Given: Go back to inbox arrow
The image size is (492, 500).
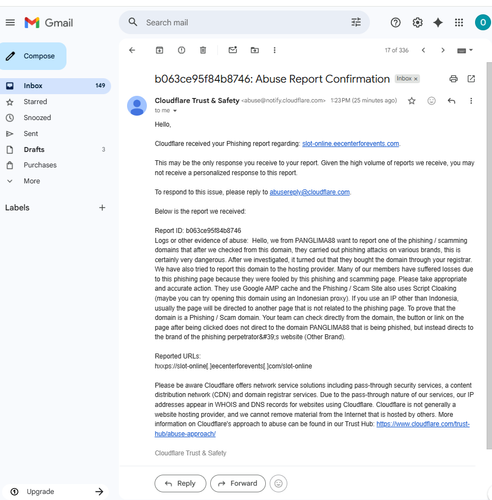Looking at the screenshot, I should click(132, 50).
